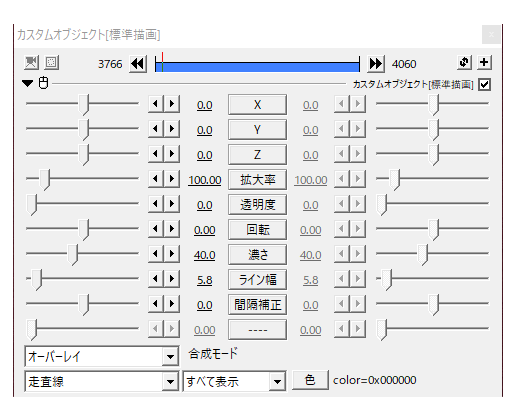Decrease 拡大率 value with left arrow
Screen dimensions: 511x399
coord(156,179)
